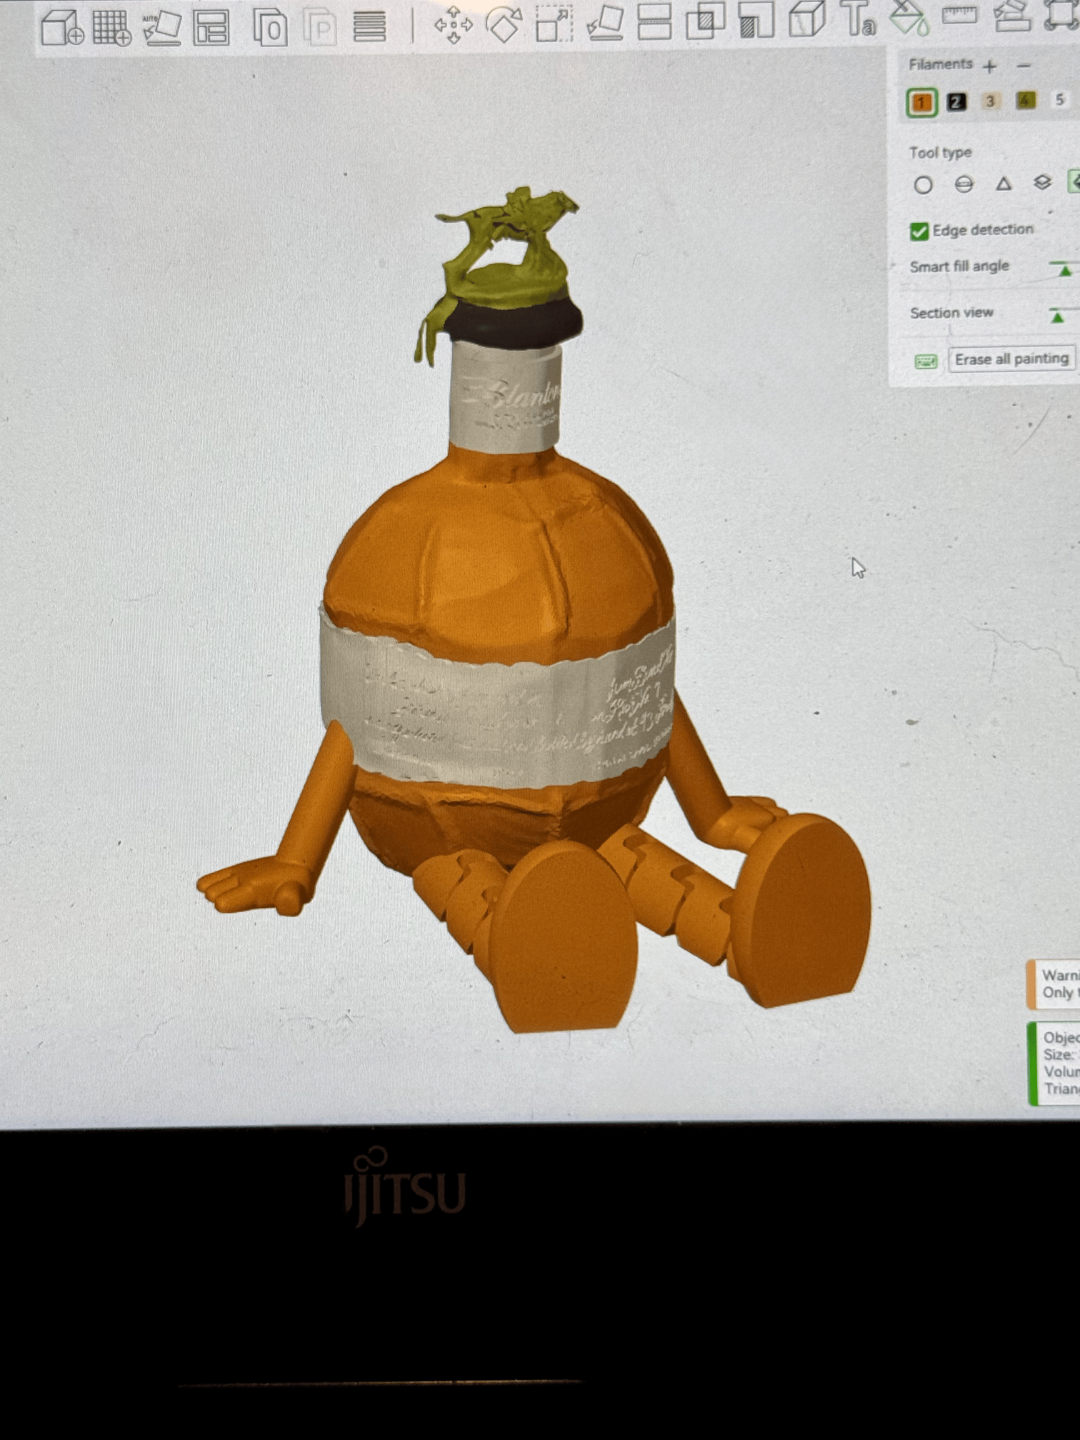This screenshot has height=1440, width=1080.
Task: Open the Variable layer height tool
Action: click(x=369, y=27)
